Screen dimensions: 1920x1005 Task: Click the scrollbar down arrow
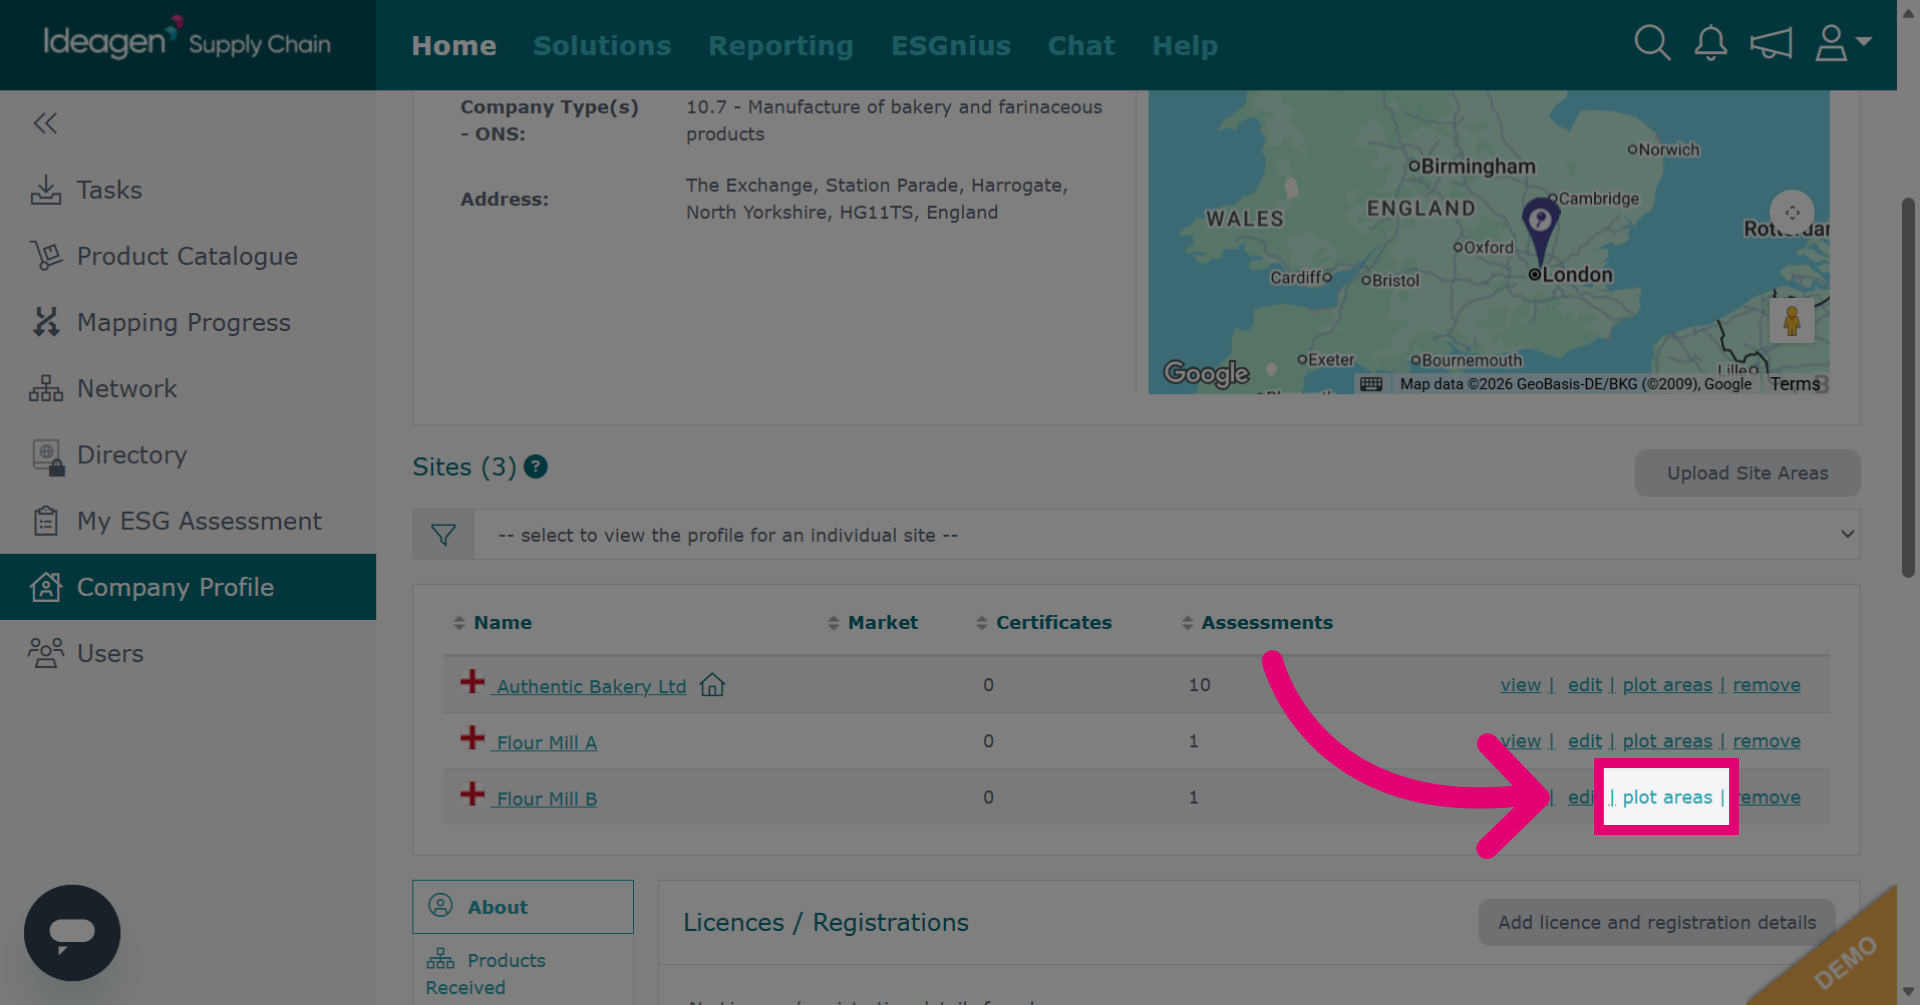[1908, 993]
